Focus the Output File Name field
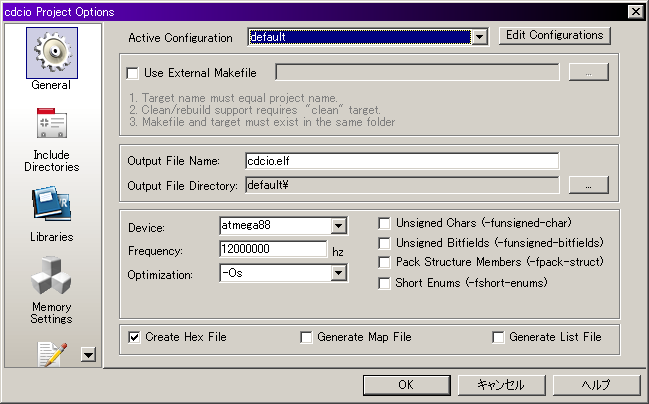Viewport: 649px width, 404px height. point(402,161)
